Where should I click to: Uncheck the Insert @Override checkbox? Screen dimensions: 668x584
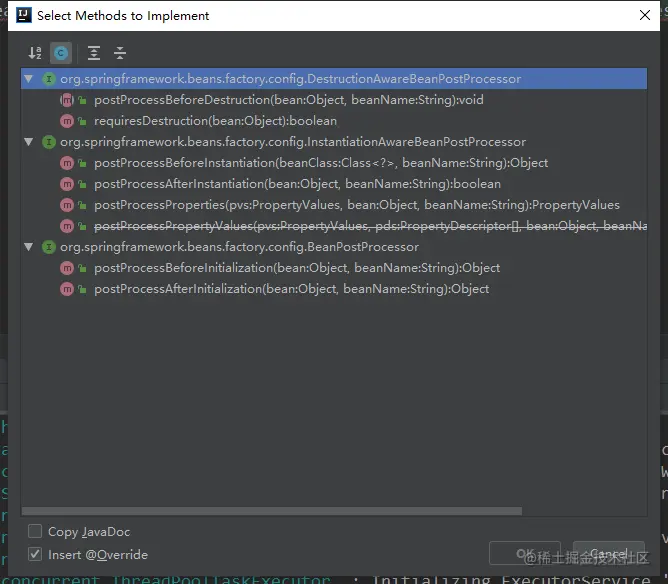35,555
